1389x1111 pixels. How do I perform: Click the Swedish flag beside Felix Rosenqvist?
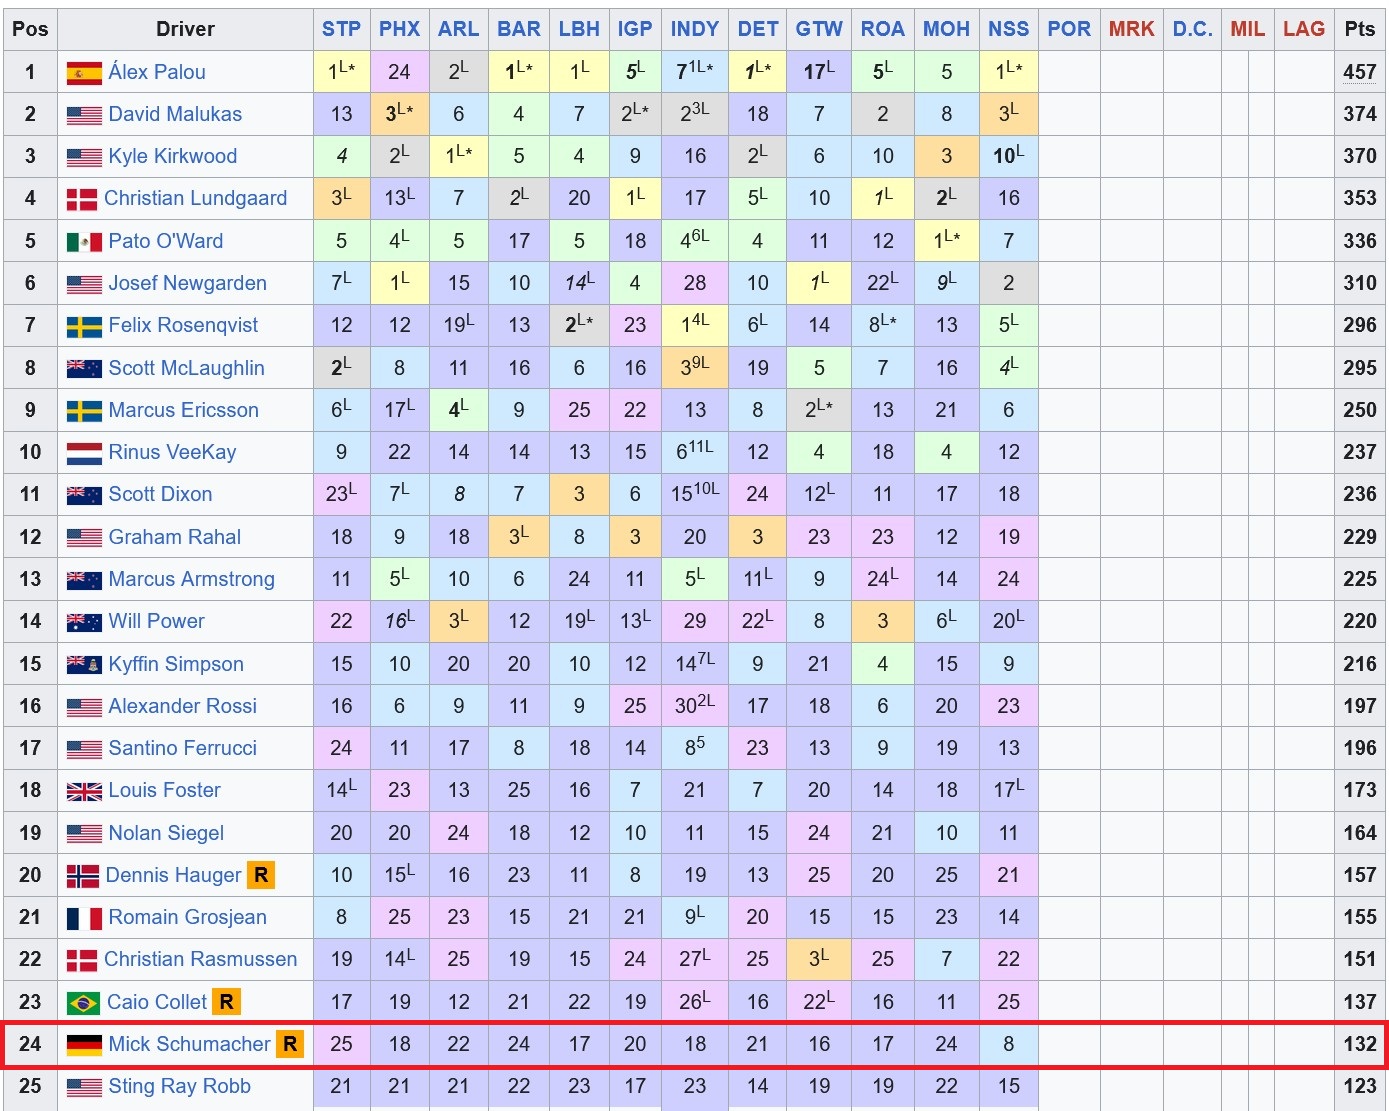coord(84,326)
